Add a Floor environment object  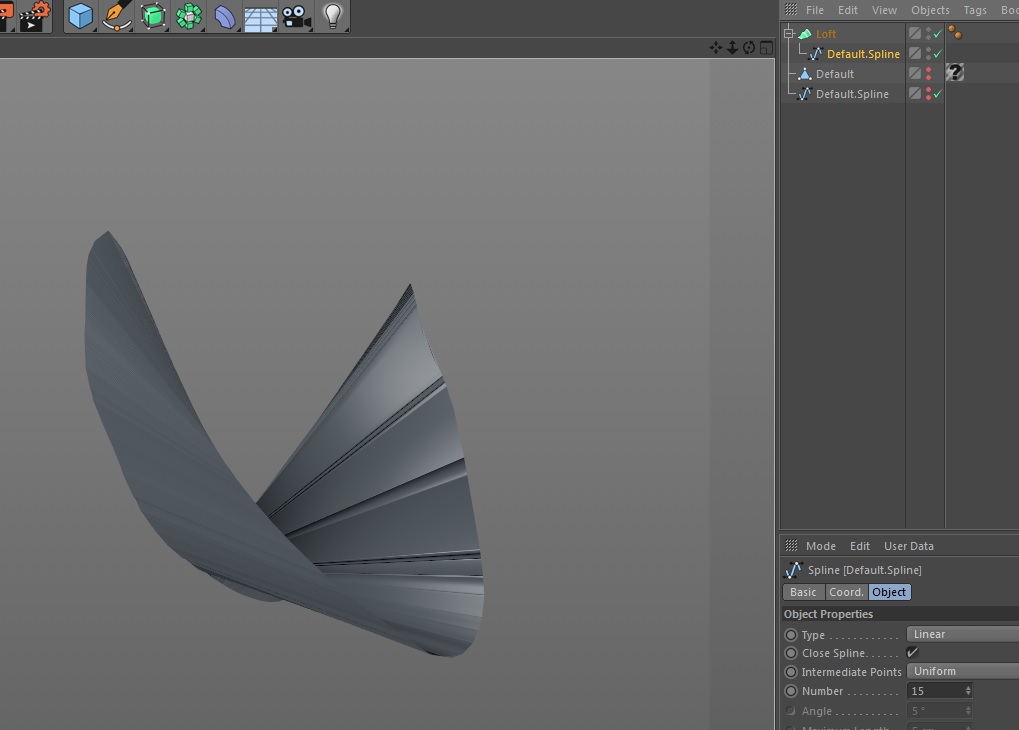pos(260,17)
